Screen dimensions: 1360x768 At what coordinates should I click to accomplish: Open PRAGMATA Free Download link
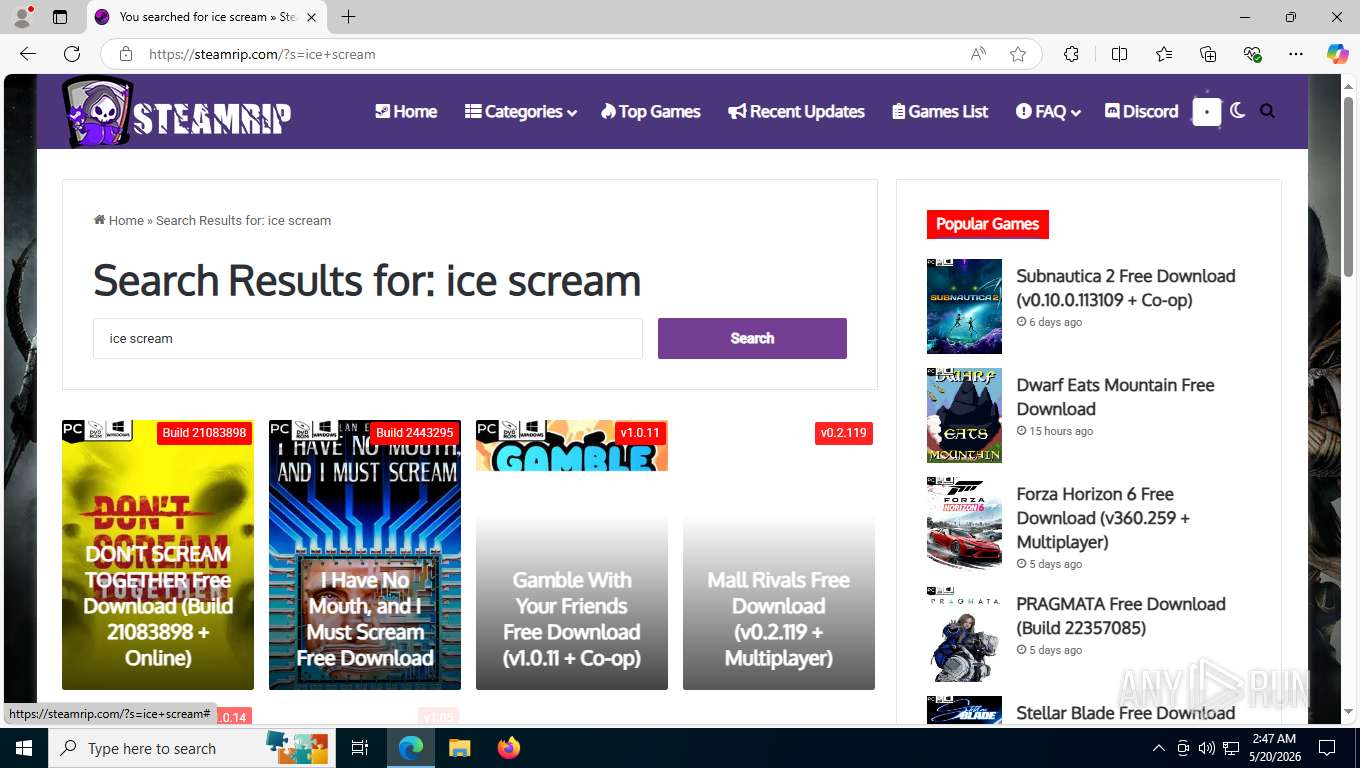tap(1121, 616)
